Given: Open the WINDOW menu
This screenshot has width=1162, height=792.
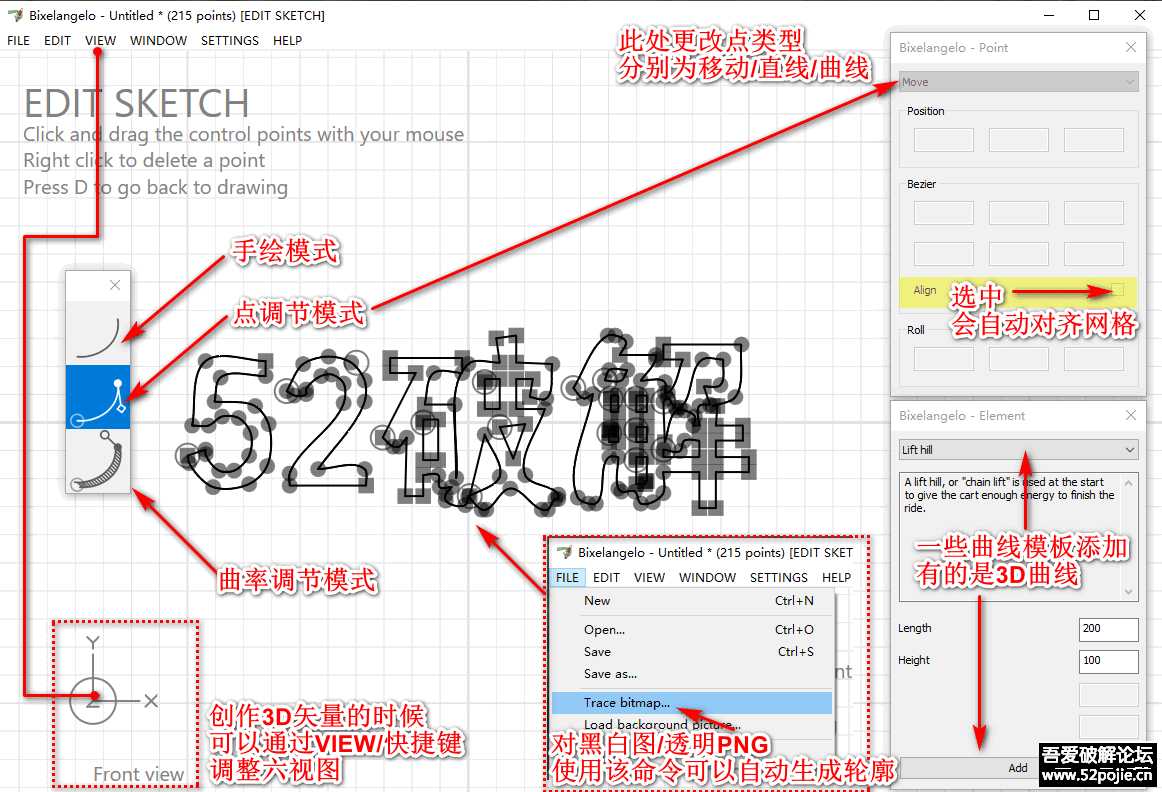Looking at the screenshot, I should point(158,40).
